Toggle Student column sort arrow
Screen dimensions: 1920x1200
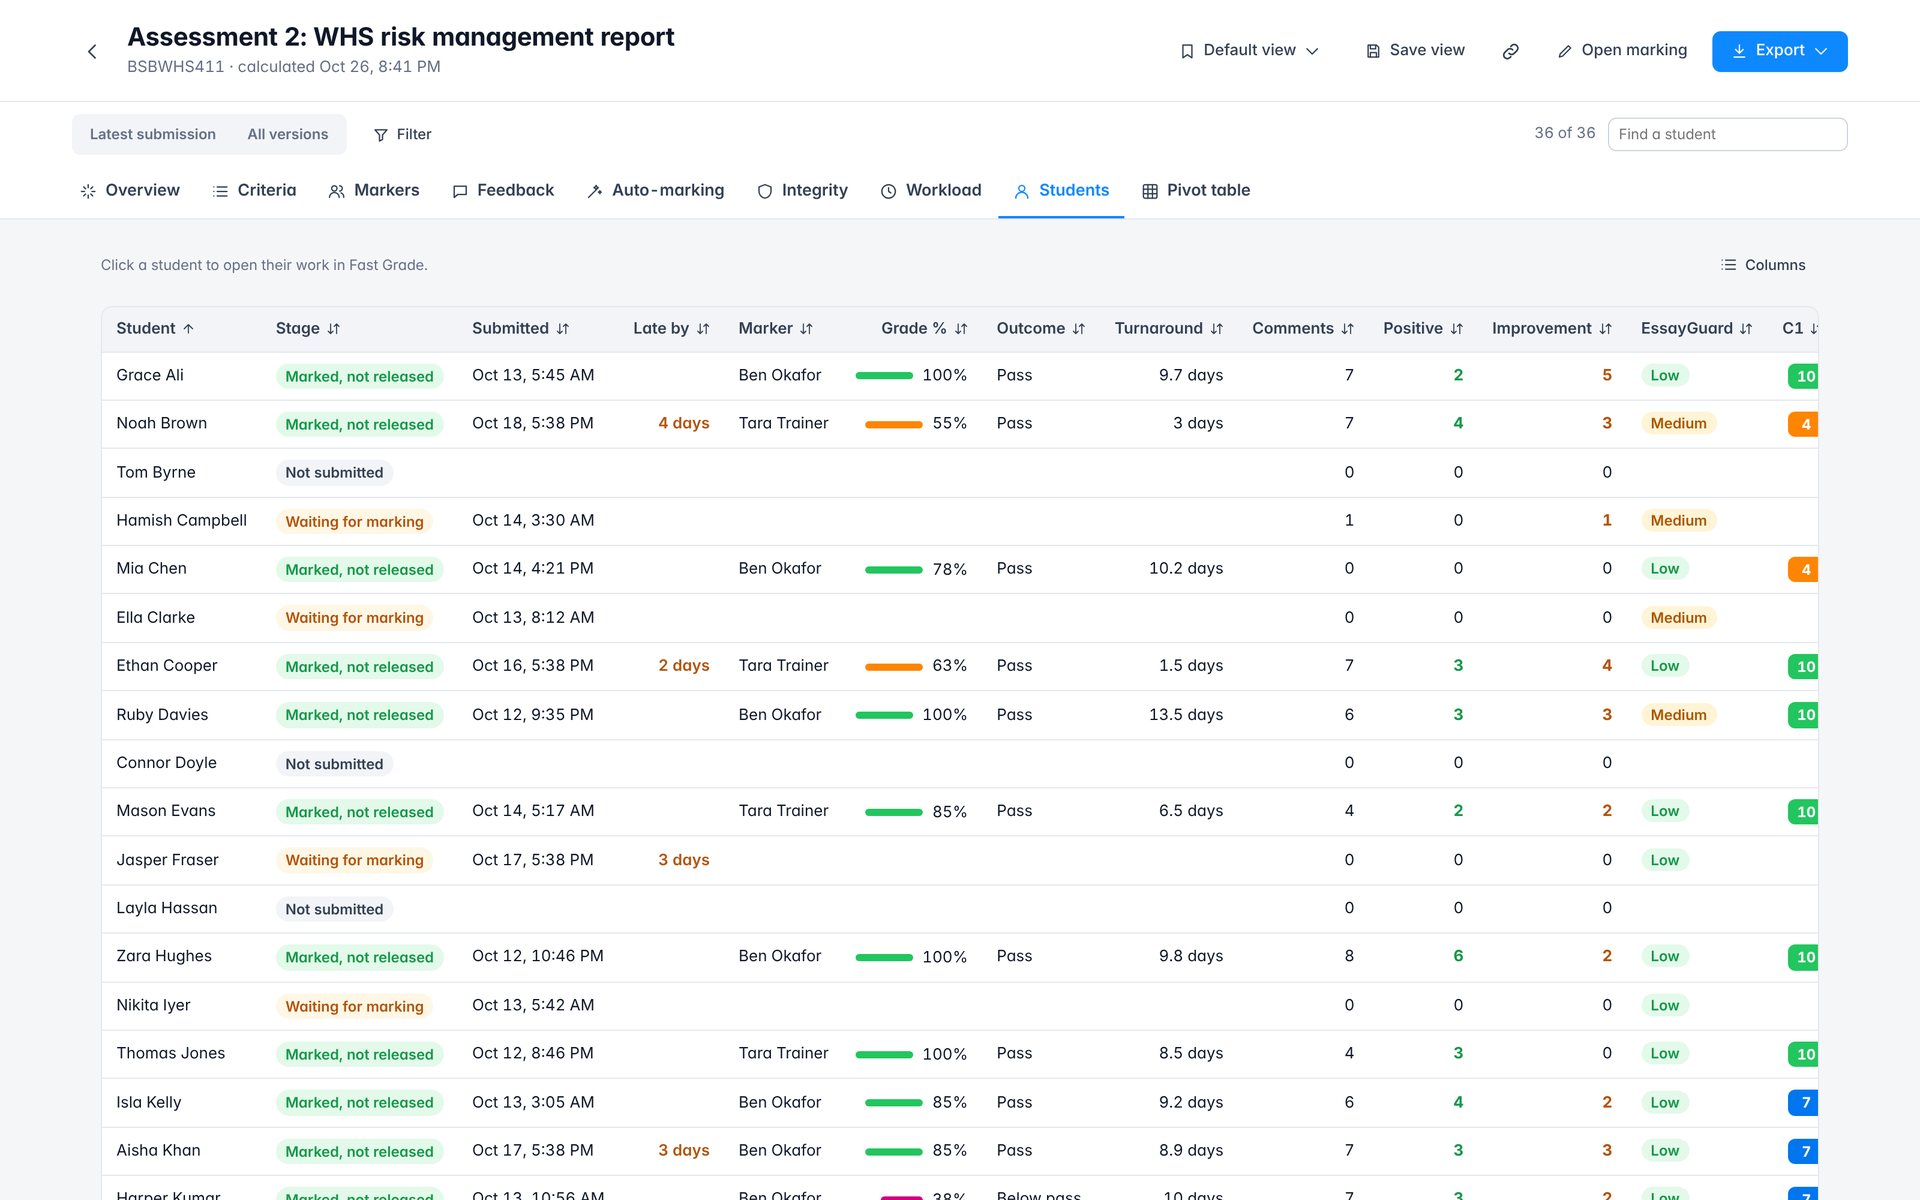[188, 329]
